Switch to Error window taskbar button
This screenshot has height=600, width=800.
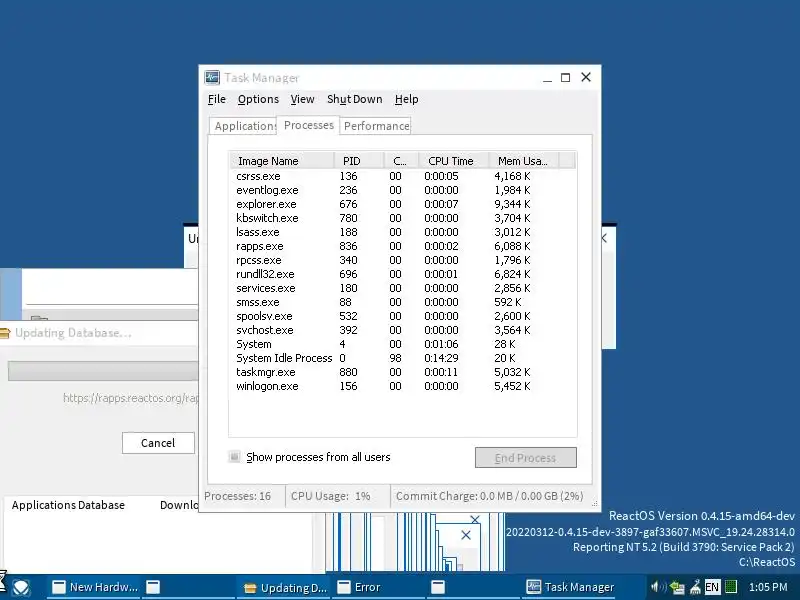(379, 587)
